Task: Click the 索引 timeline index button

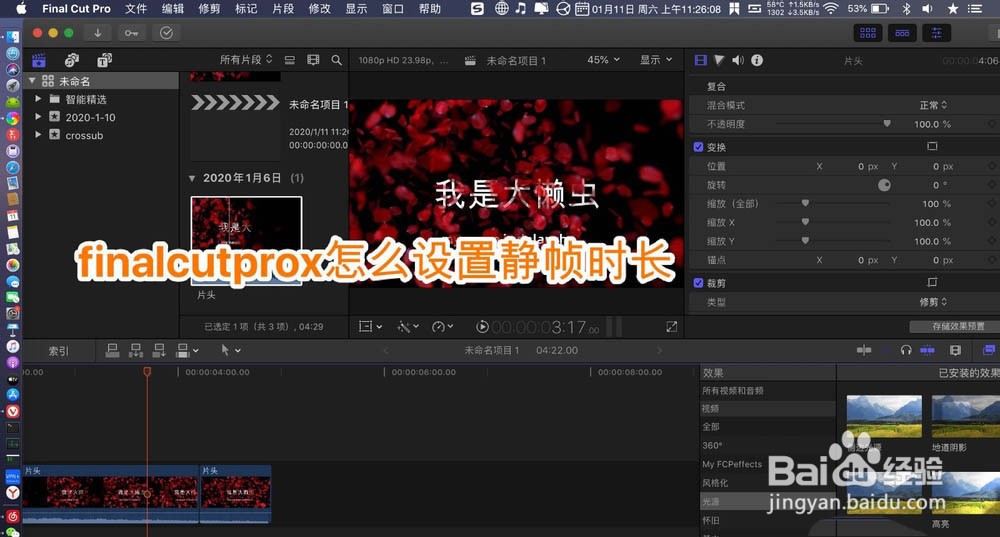Action: click(59, 350)
